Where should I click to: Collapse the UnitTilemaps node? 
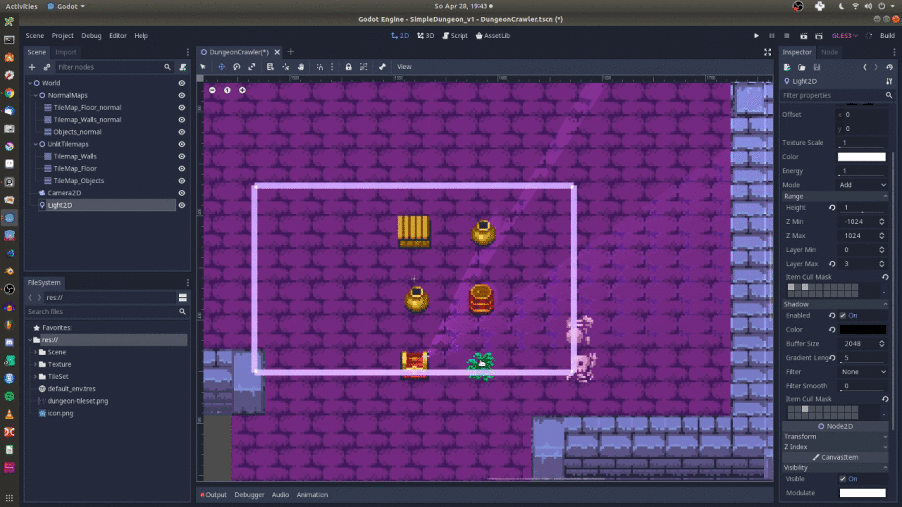point(36,144)
